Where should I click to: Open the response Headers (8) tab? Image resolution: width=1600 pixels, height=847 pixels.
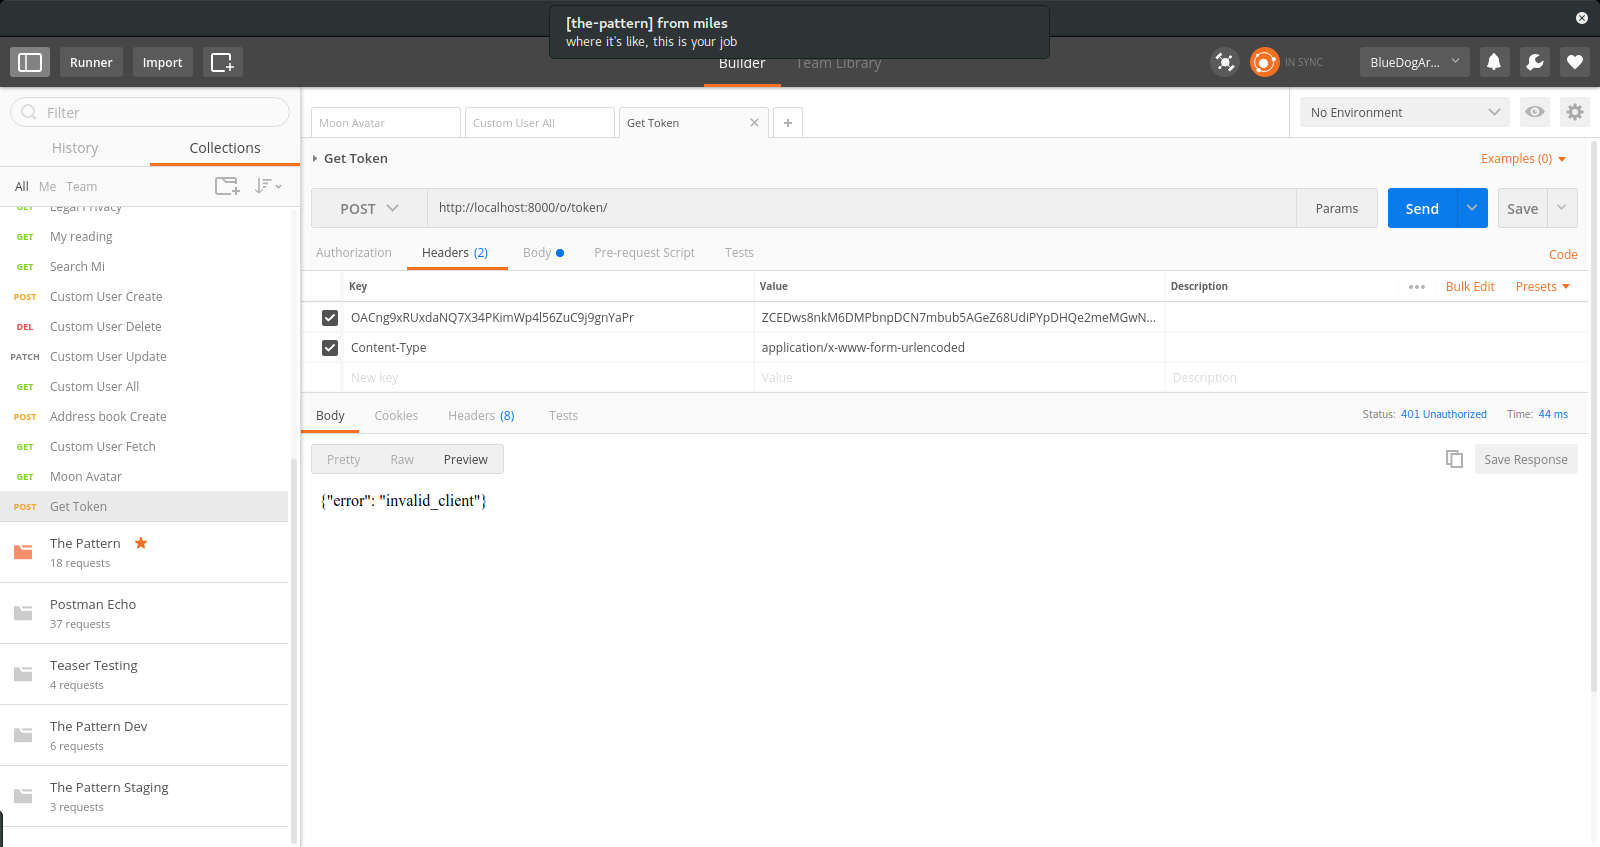[481, 416]
